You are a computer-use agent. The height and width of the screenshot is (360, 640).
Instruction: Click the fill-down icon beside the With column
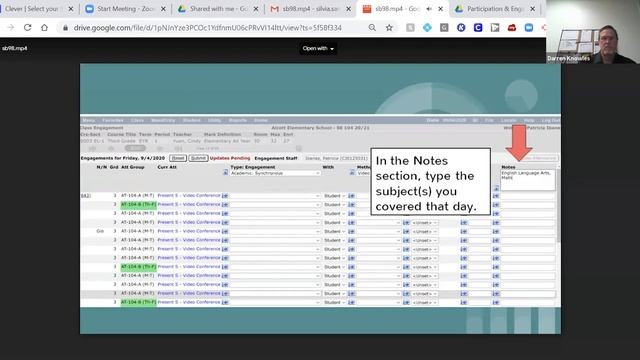coord(352,173)
